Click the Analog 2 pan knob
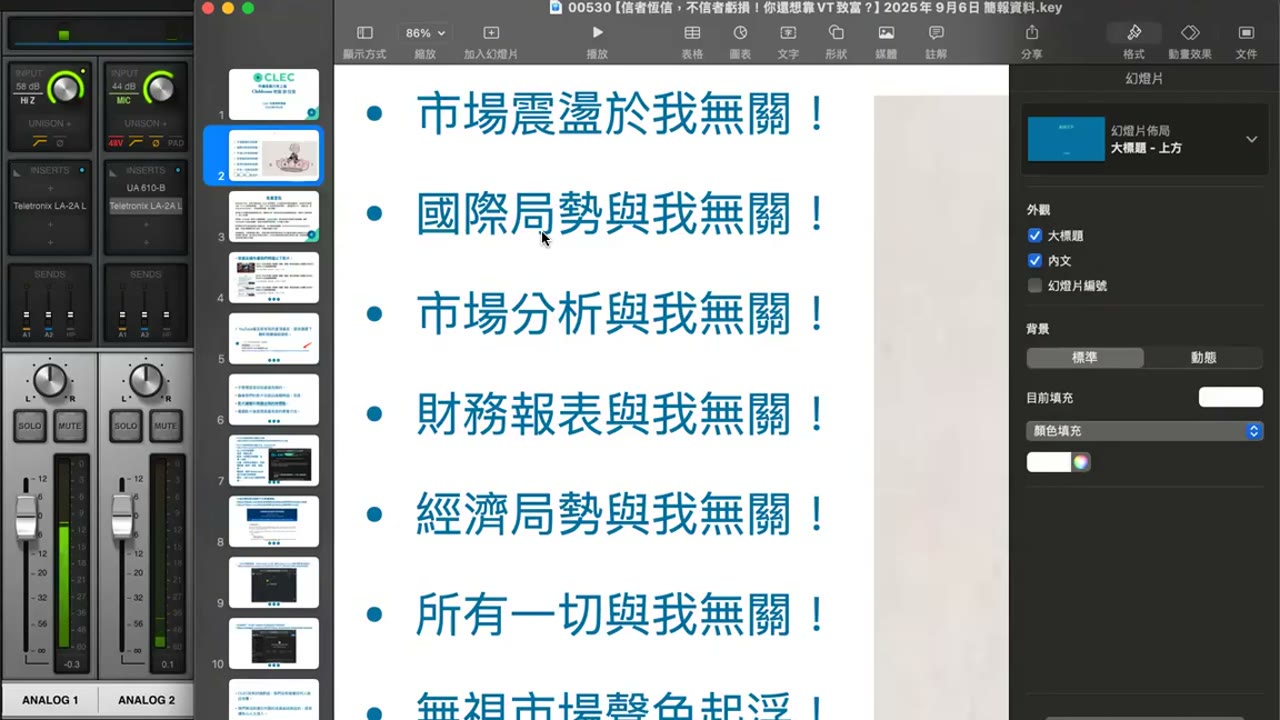This screenshot has height=720, width=1280. tap(146, 380)
